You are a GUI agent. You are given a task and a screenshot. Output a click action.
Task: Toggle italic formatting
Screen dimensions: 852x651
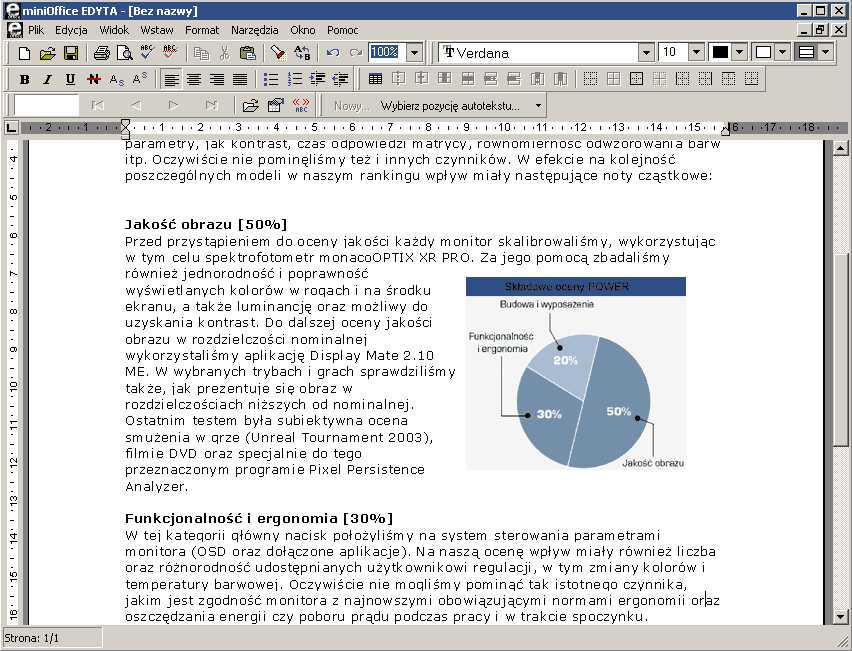[47, 79]
